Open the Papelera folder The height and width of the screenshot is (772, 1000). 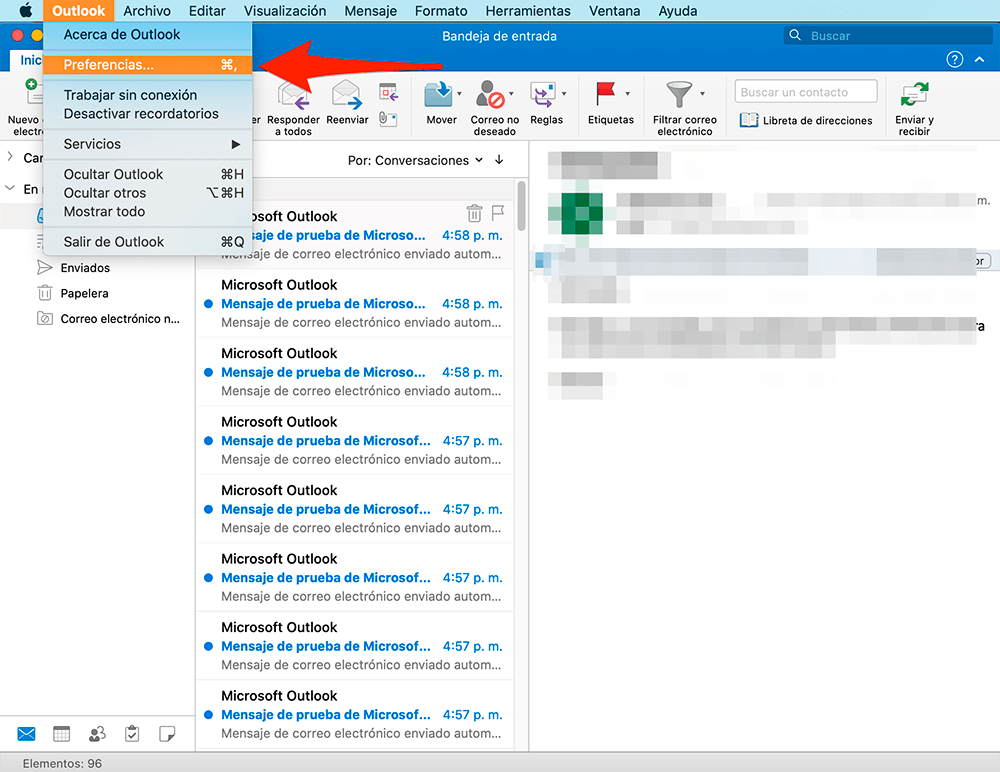[x=84, y=293]
